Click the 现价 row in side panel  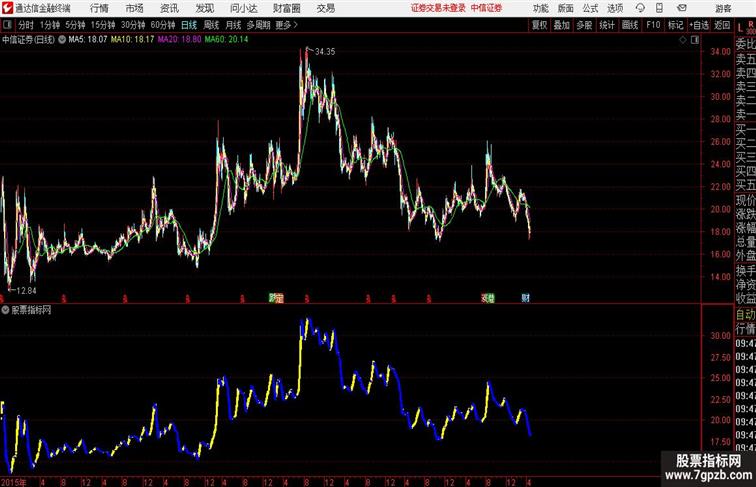click(x=745, y=200)
